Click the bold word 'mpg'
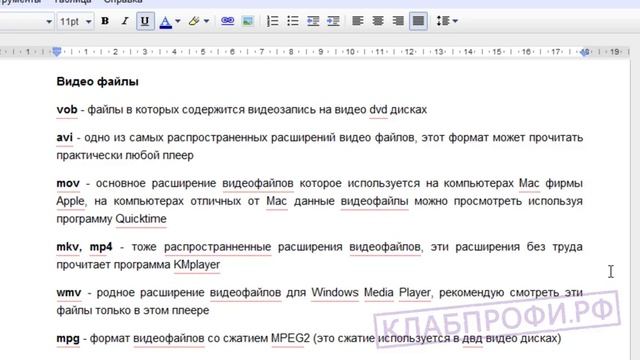Image resolution: width=640 pixels, height=360 pixels. tap(68, 339)
